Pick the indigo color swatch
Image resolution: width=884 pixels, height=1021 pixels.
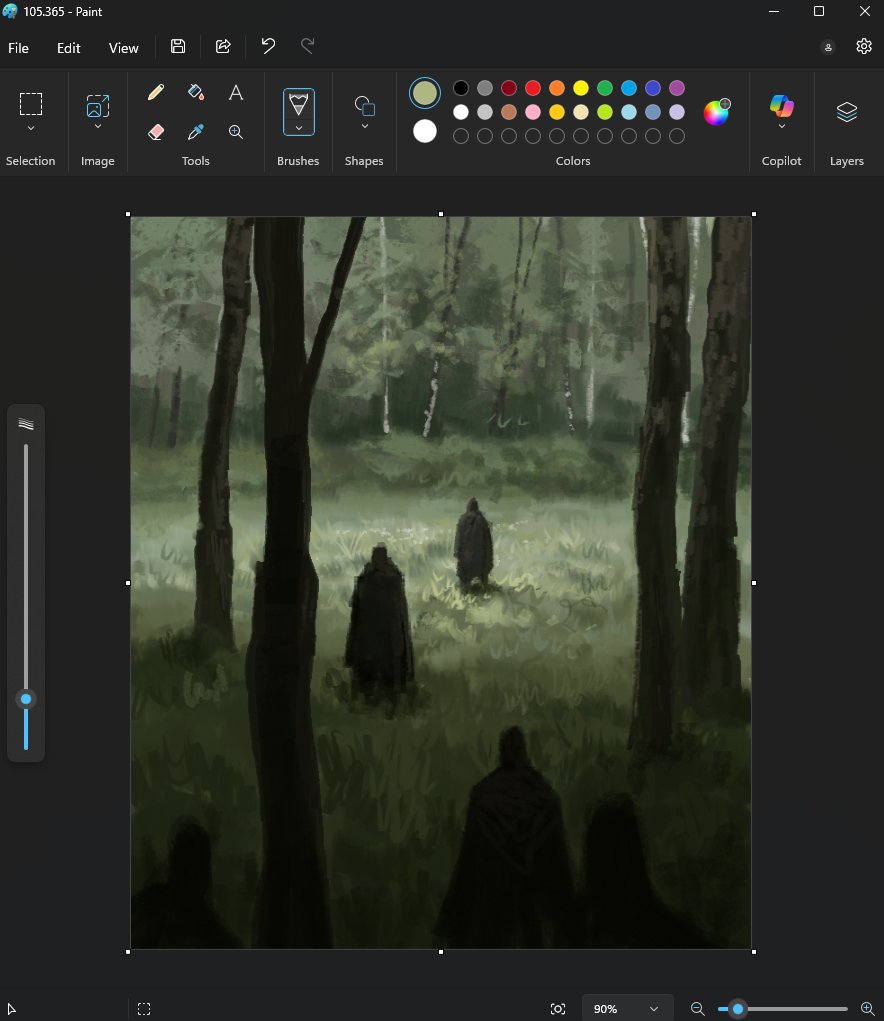(x=653, y=88)
